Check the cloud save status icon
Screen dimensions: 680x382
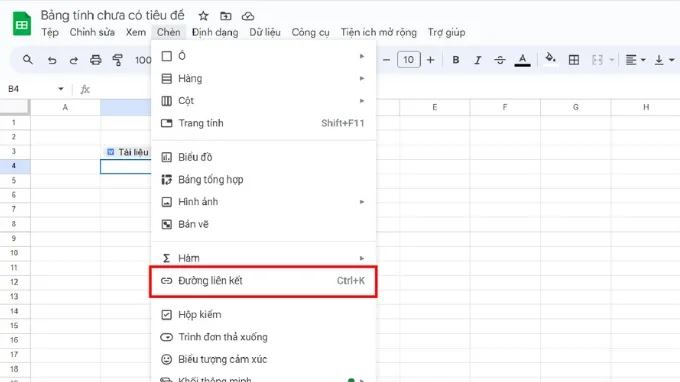pos(248,16)
